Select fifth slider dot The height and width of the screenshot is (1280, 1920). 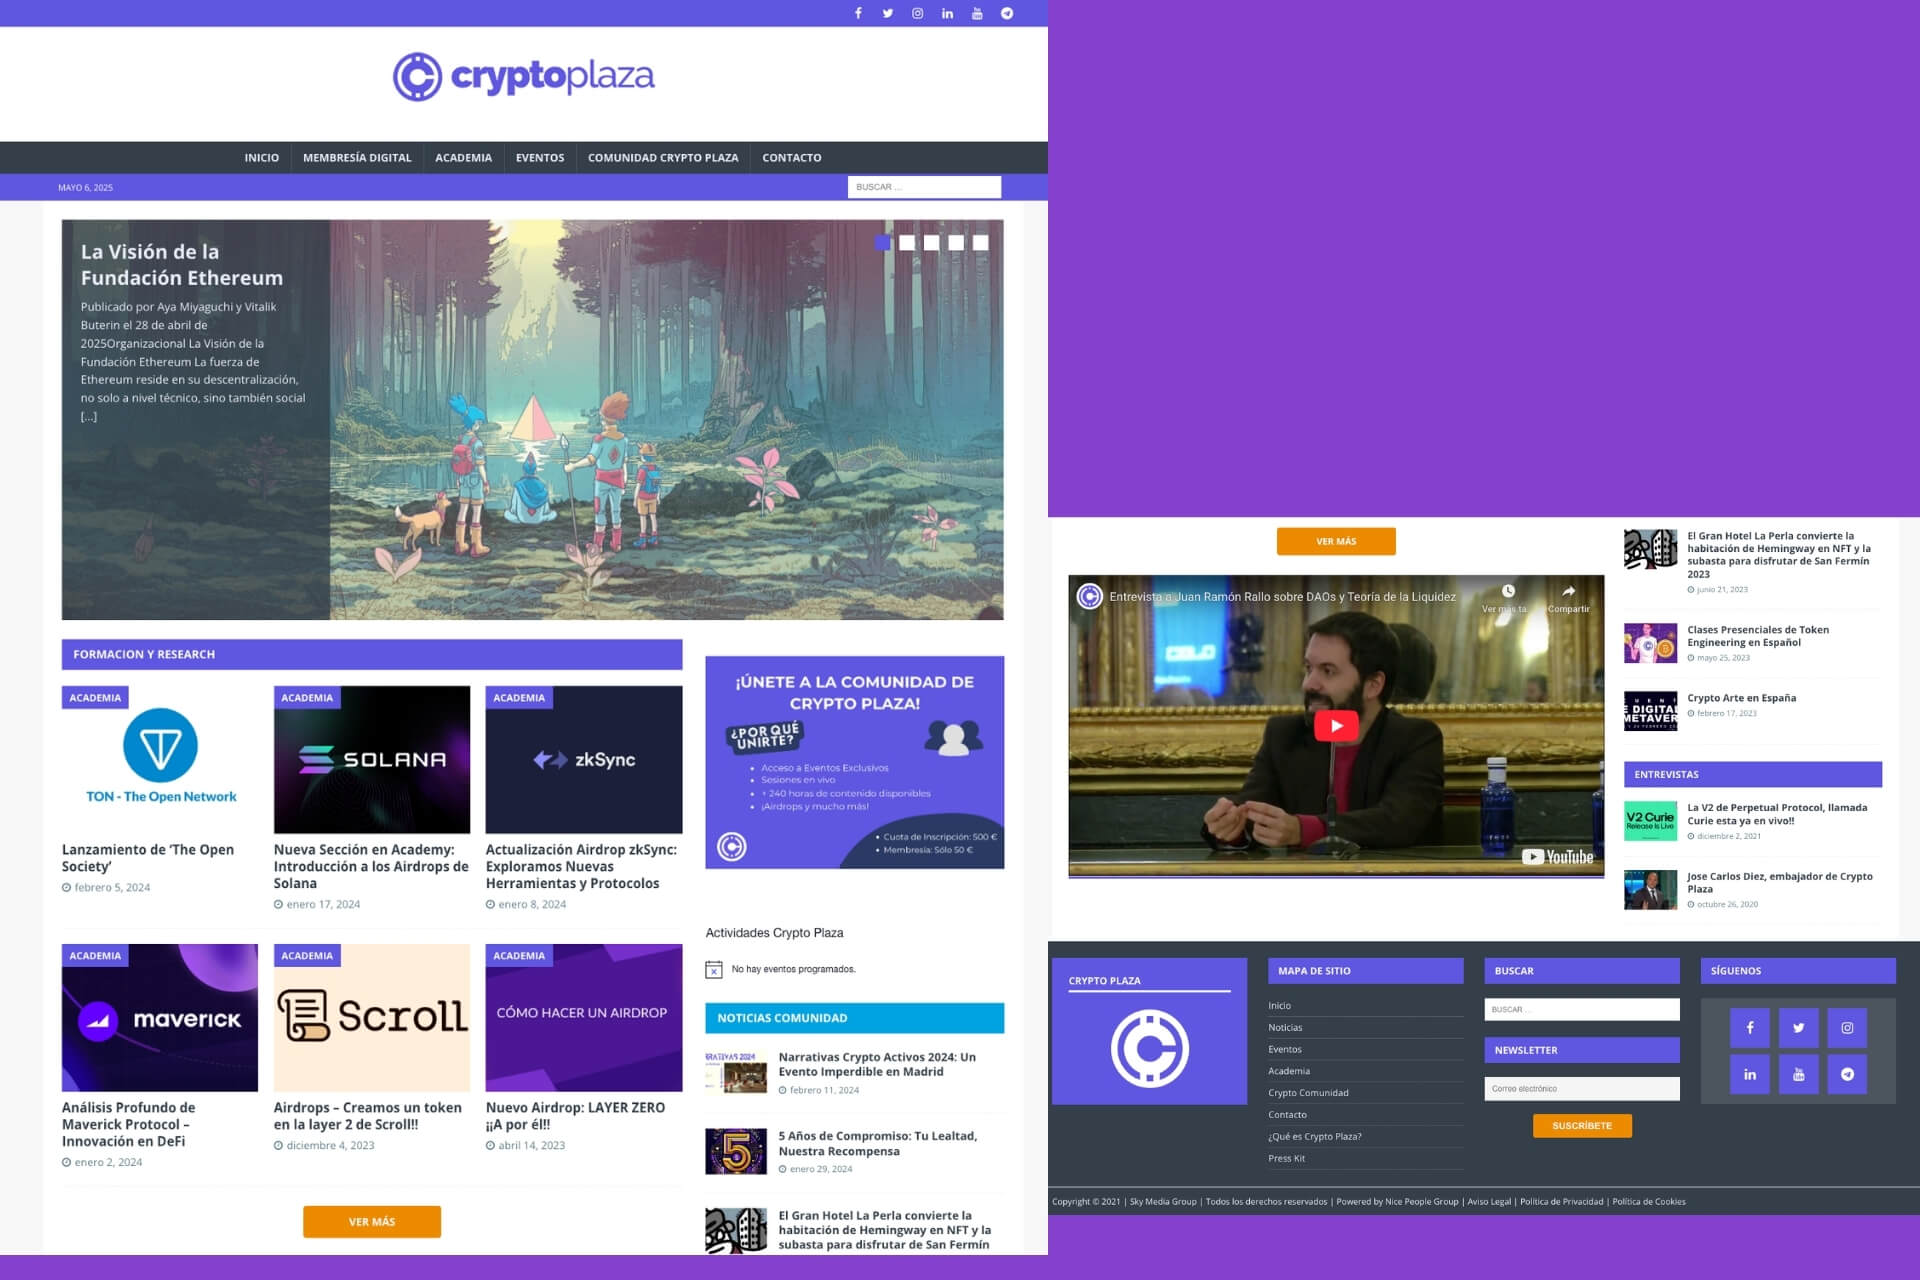pos(981,243)
